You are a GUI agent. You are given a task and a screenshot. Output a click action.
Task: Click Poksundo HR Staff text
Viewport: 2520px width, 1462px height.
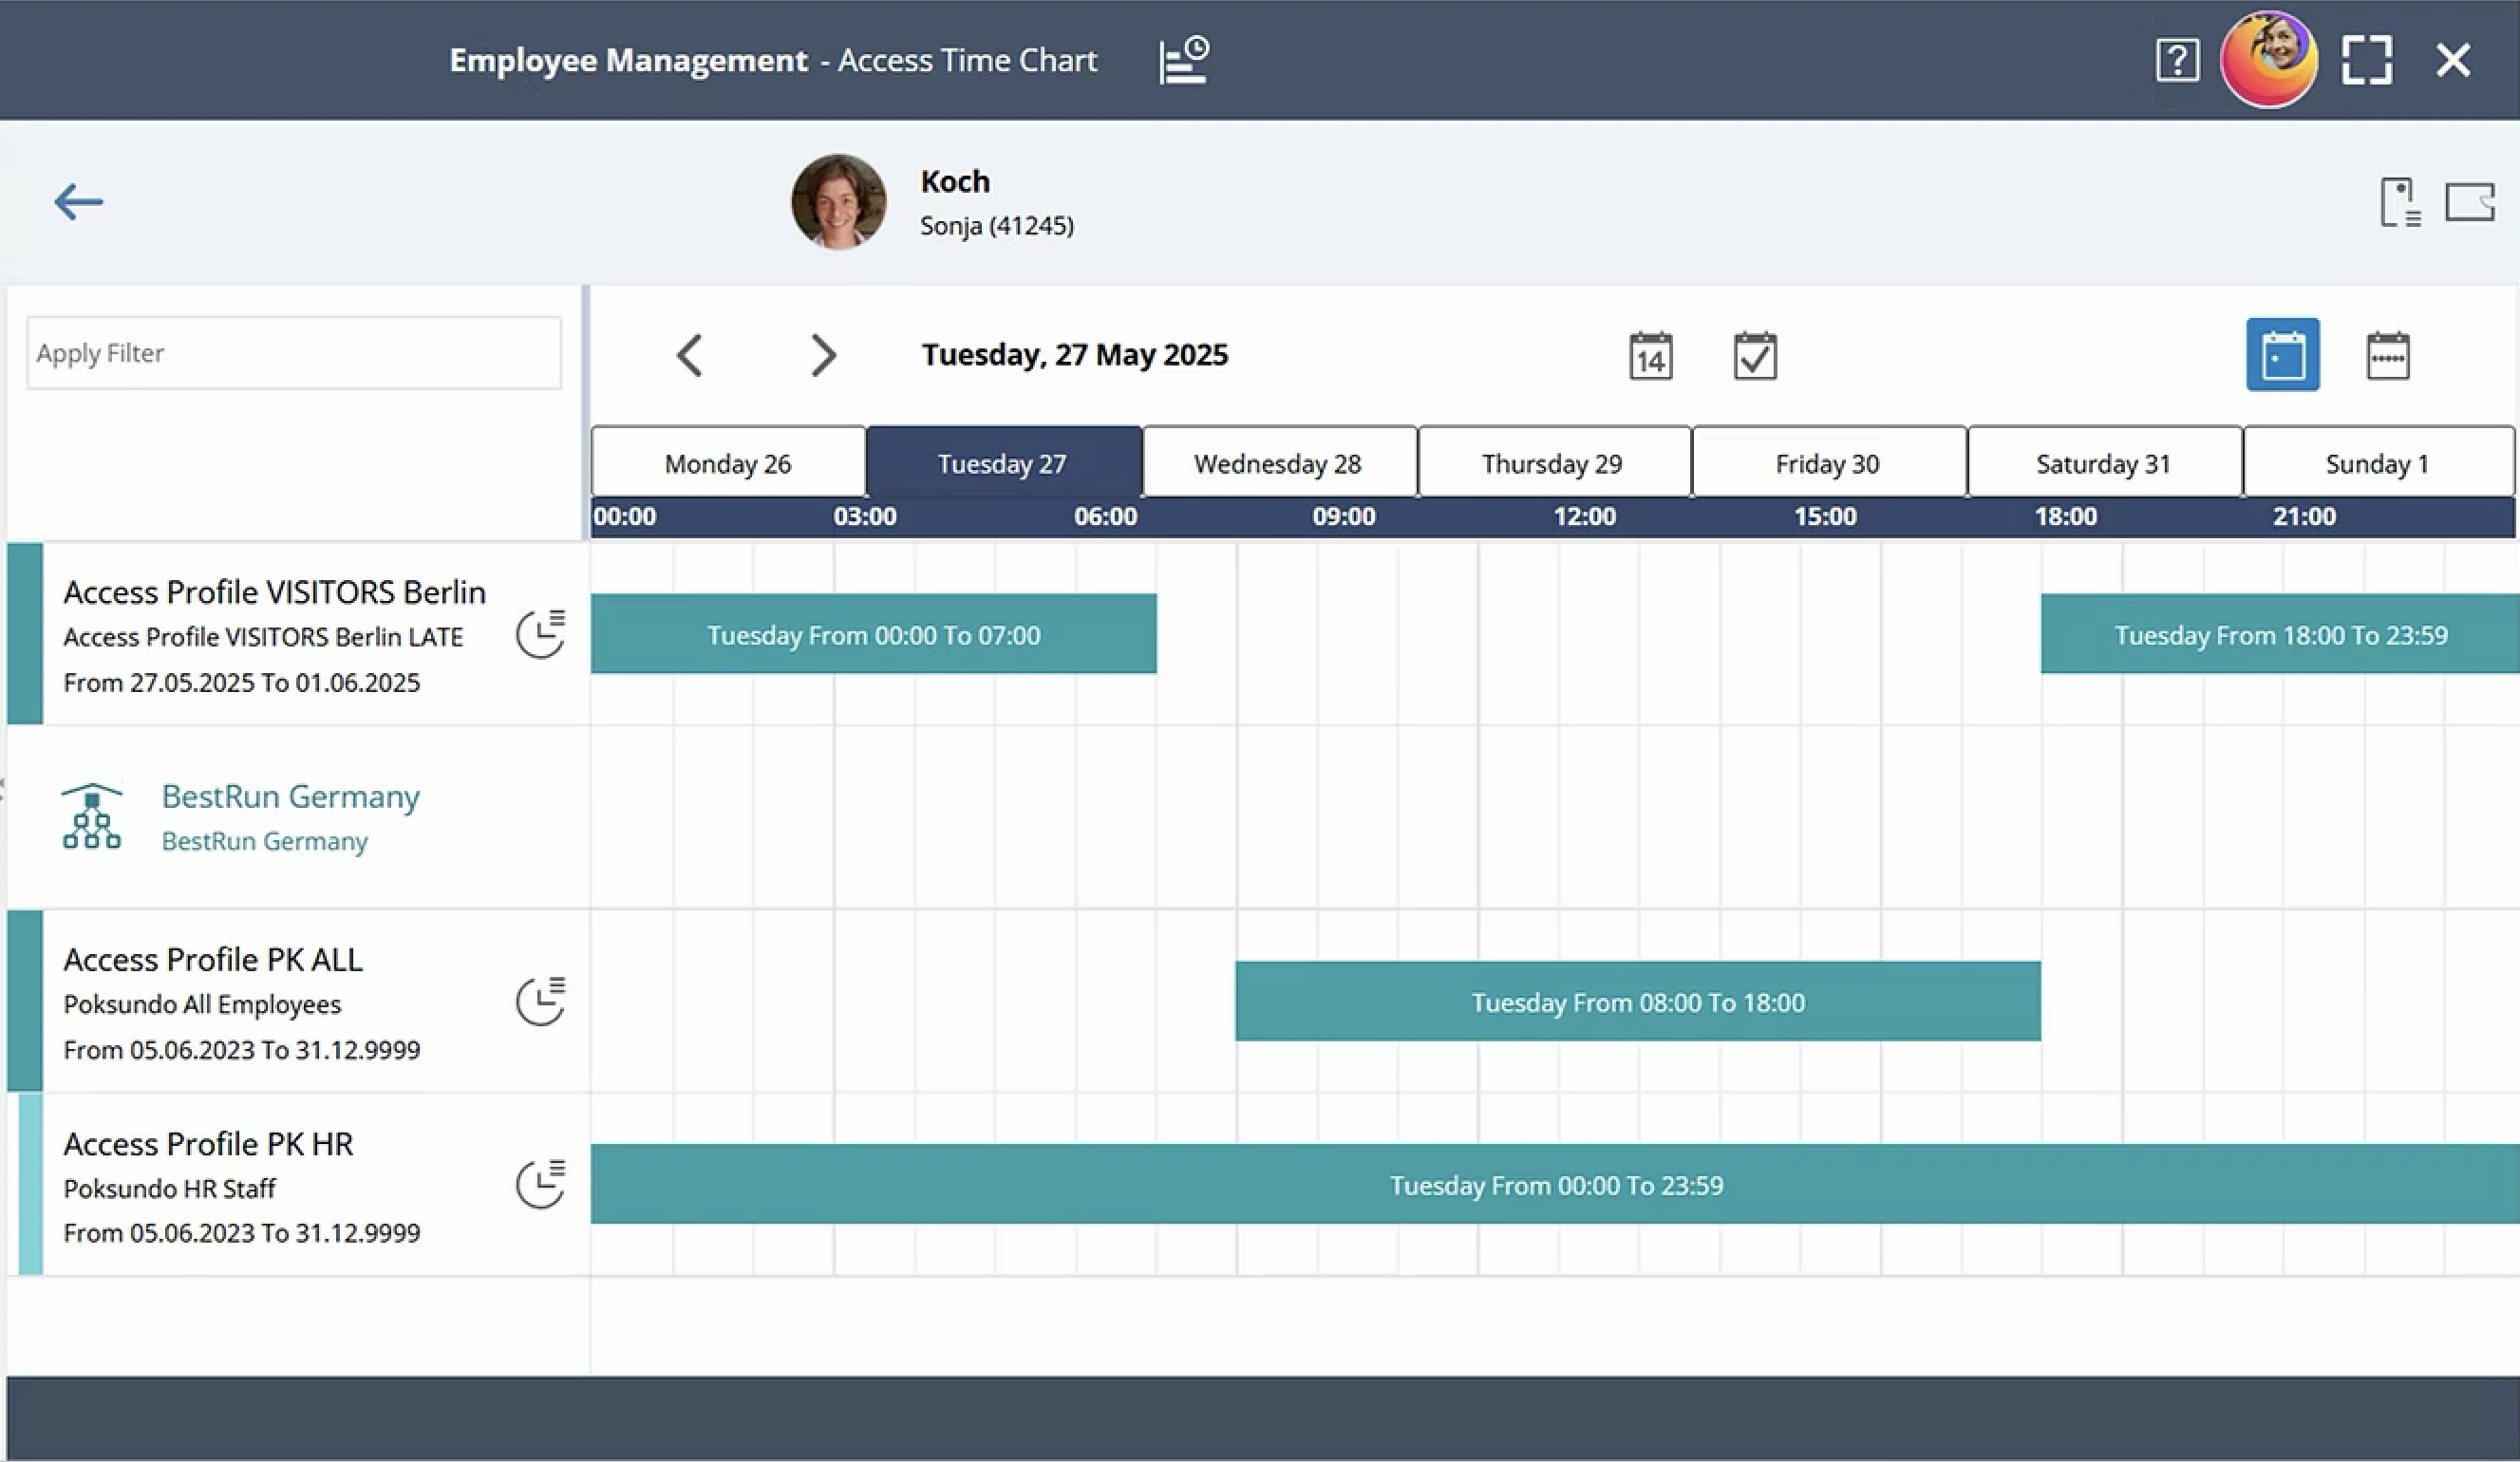tap(169, 1188)
